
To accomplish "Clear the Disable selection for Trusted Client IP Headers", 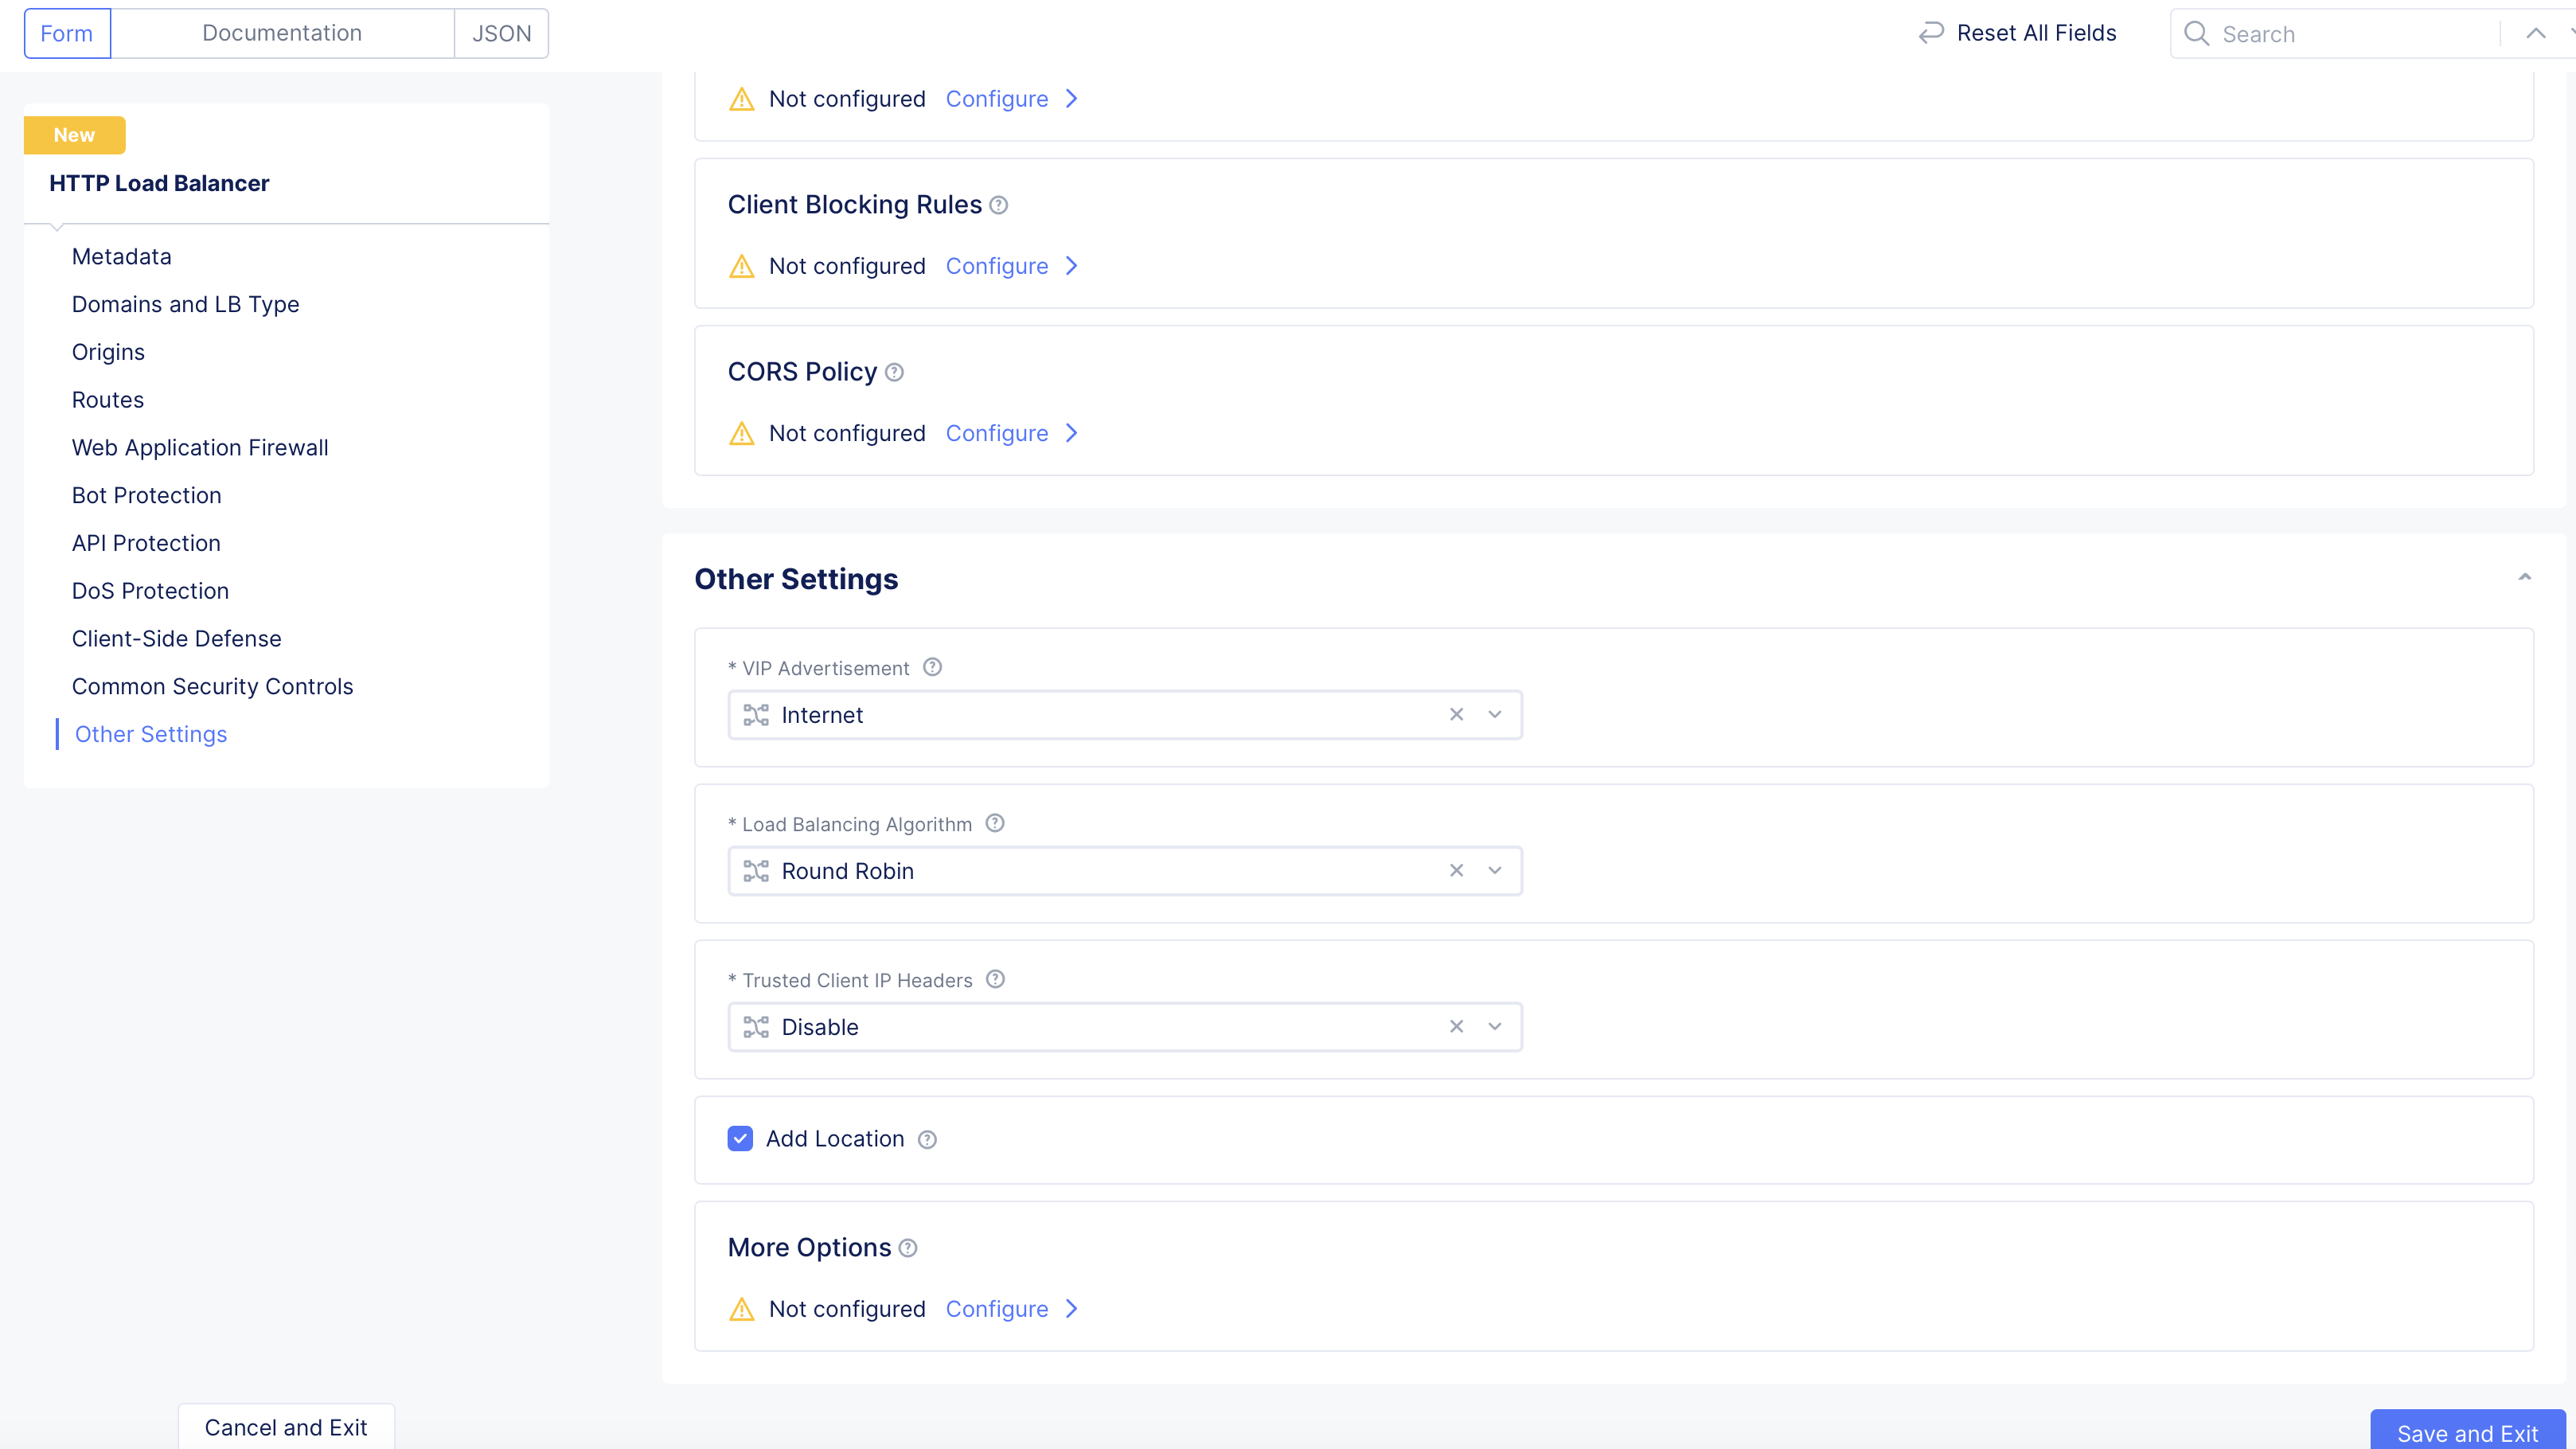I will coord(1456,1026).
